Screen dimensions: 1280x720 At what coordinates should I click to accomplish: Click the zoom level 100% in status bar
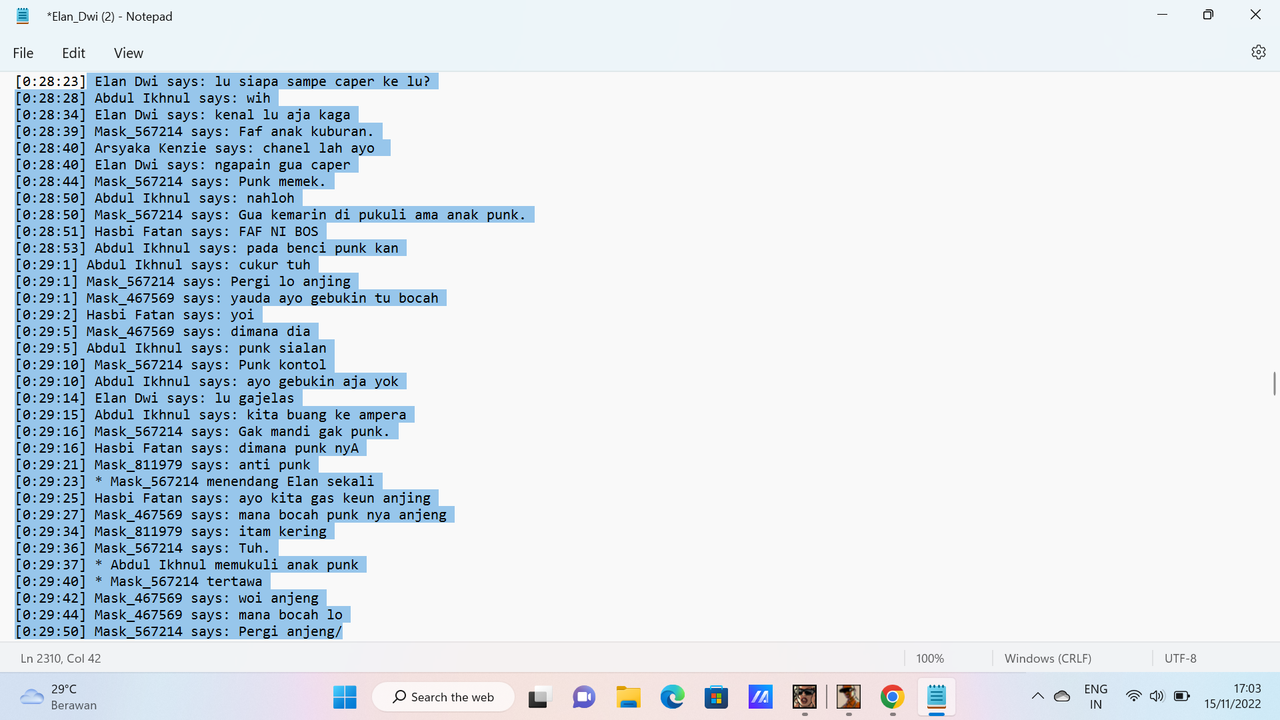[x=930, y=658]
